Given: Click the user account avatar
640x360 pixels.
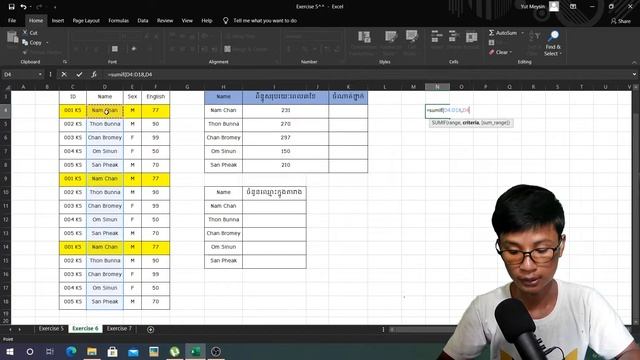Looking at the screenshot, I should (x=554, y=6).
